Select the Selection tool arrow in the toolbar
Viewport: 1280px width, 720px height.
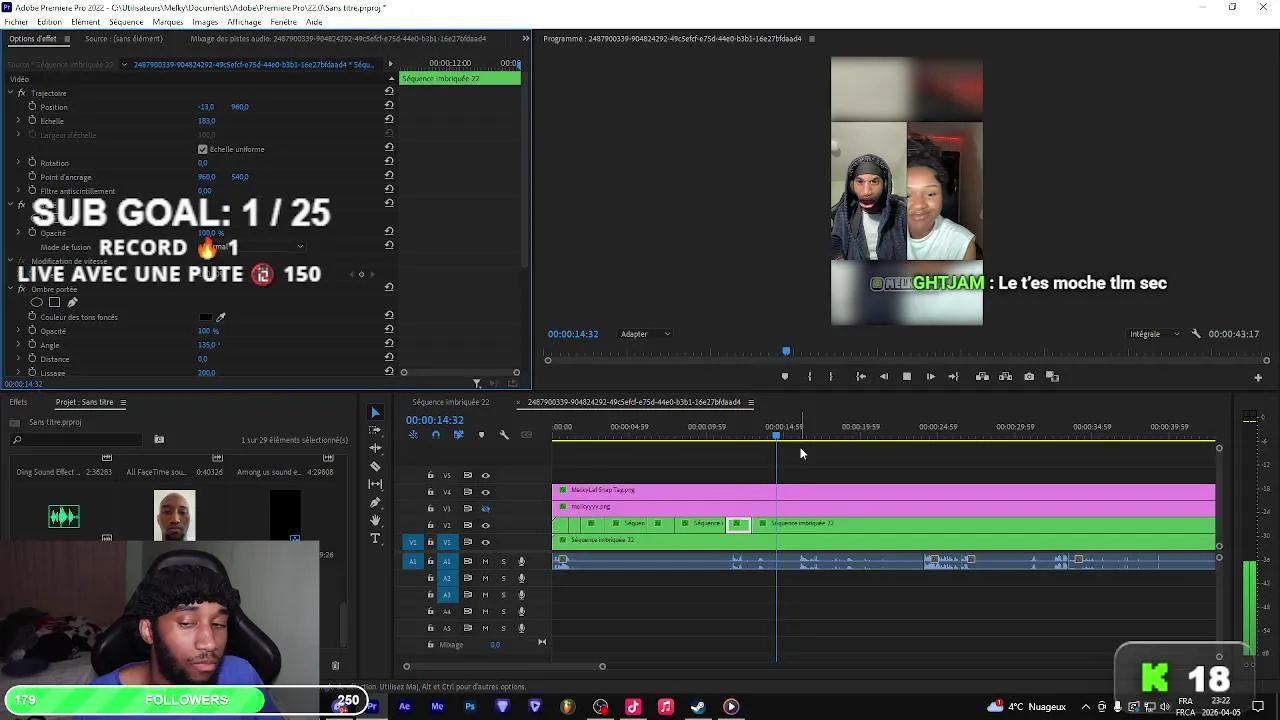coord(375,412)
